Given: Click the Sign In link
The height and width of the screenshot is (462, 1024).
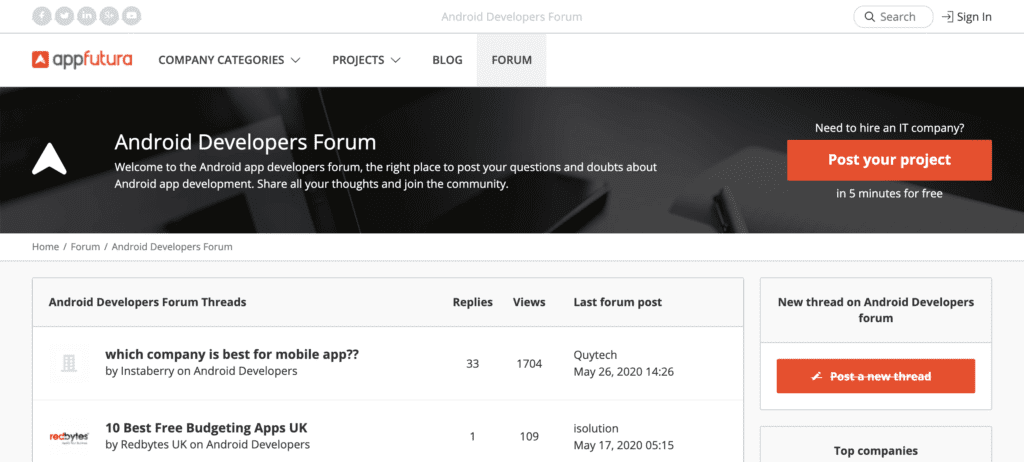Looking at the screenshot, I should click(967, 17).
